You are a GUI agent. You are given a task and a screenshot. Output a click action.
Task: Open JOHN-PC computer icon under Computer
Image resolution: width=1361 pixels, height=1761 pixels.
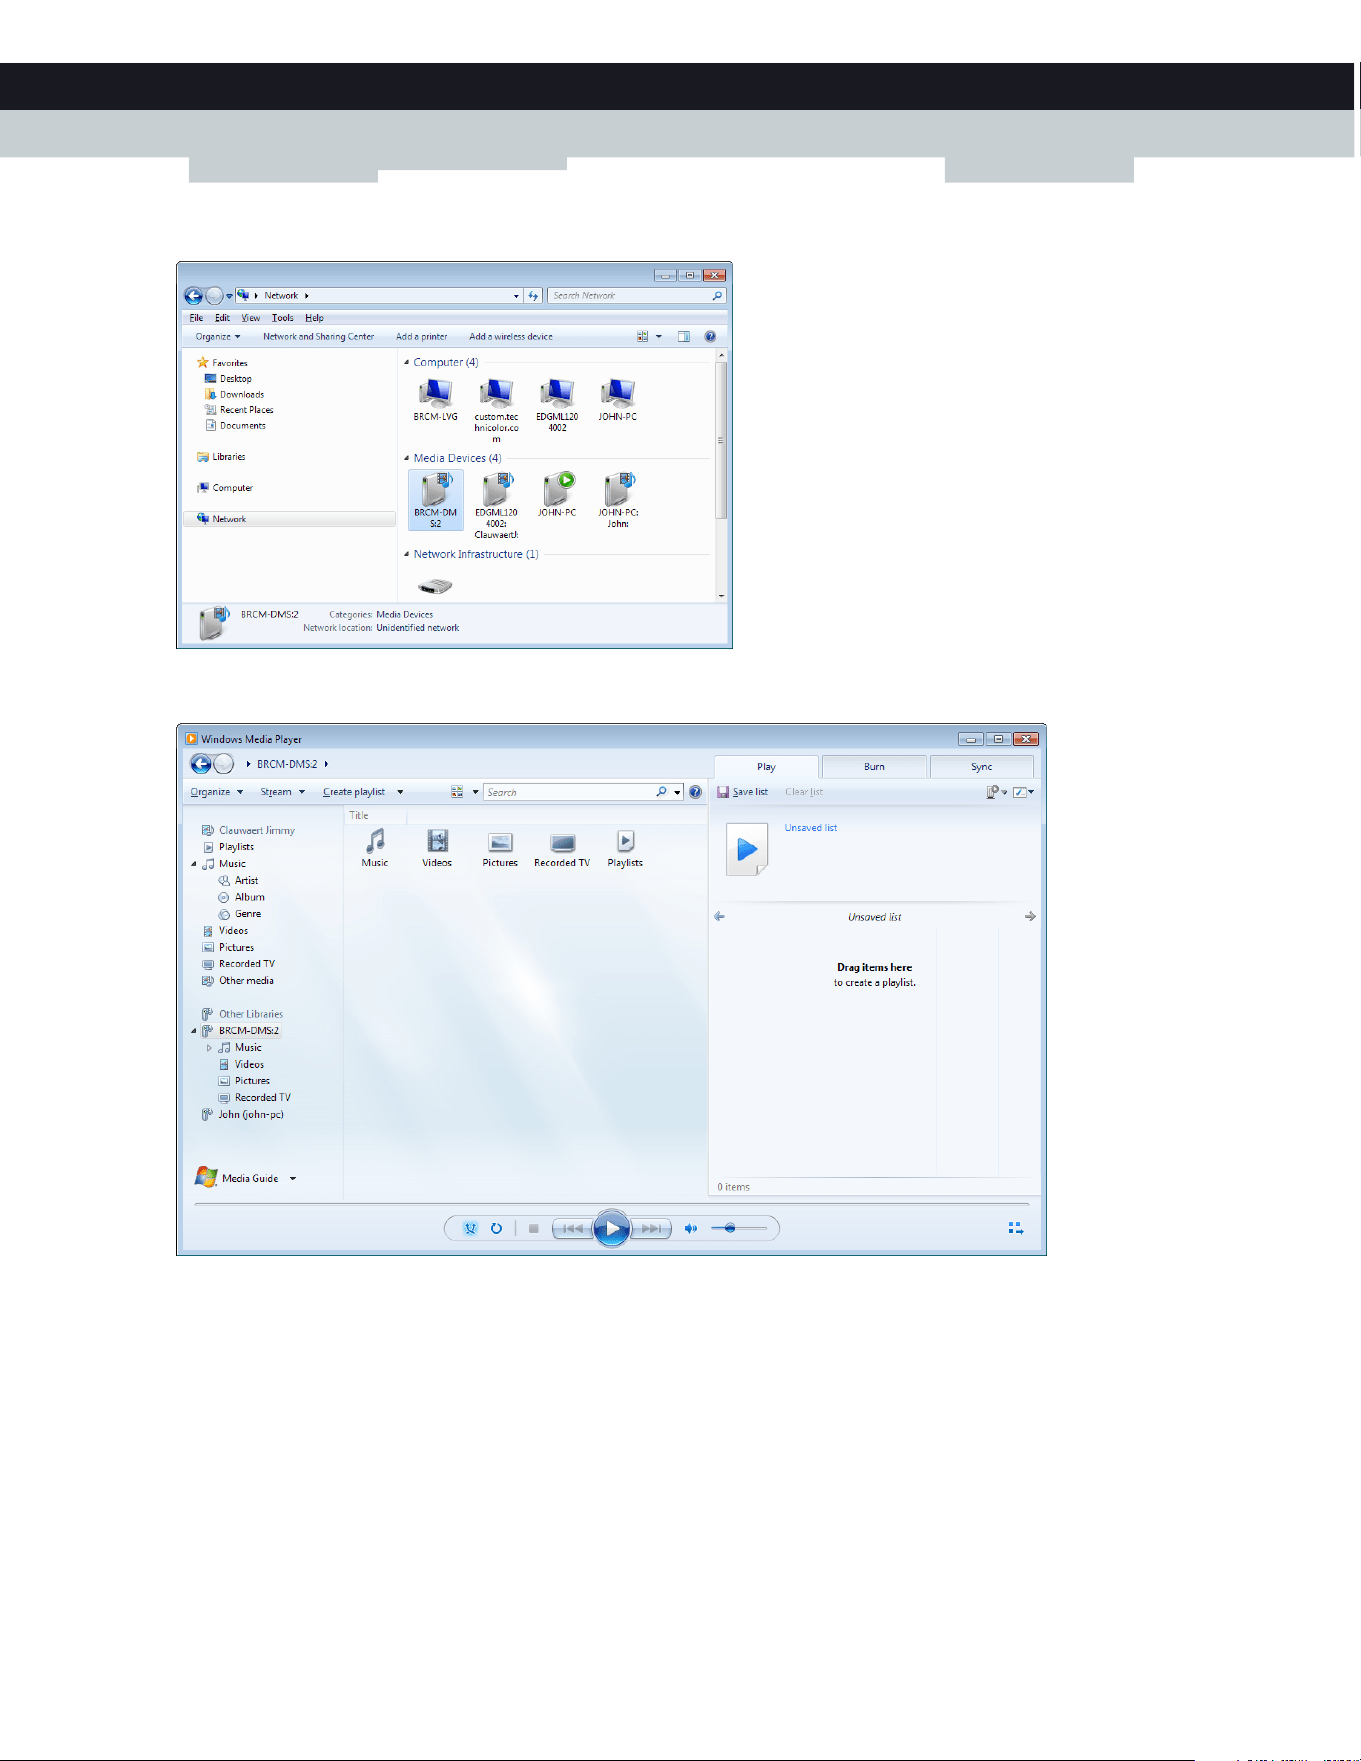[617, 400]
